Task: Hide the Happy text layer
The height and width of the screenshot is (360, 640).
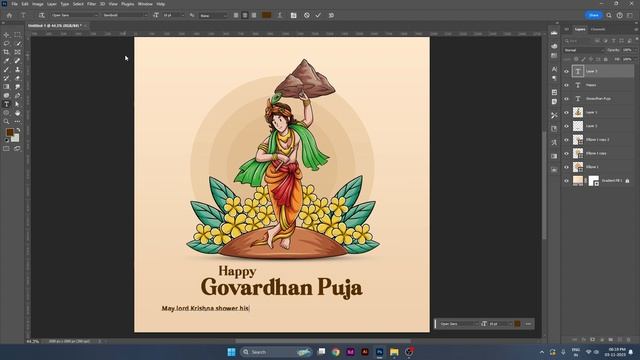Action: pos(567,85)
